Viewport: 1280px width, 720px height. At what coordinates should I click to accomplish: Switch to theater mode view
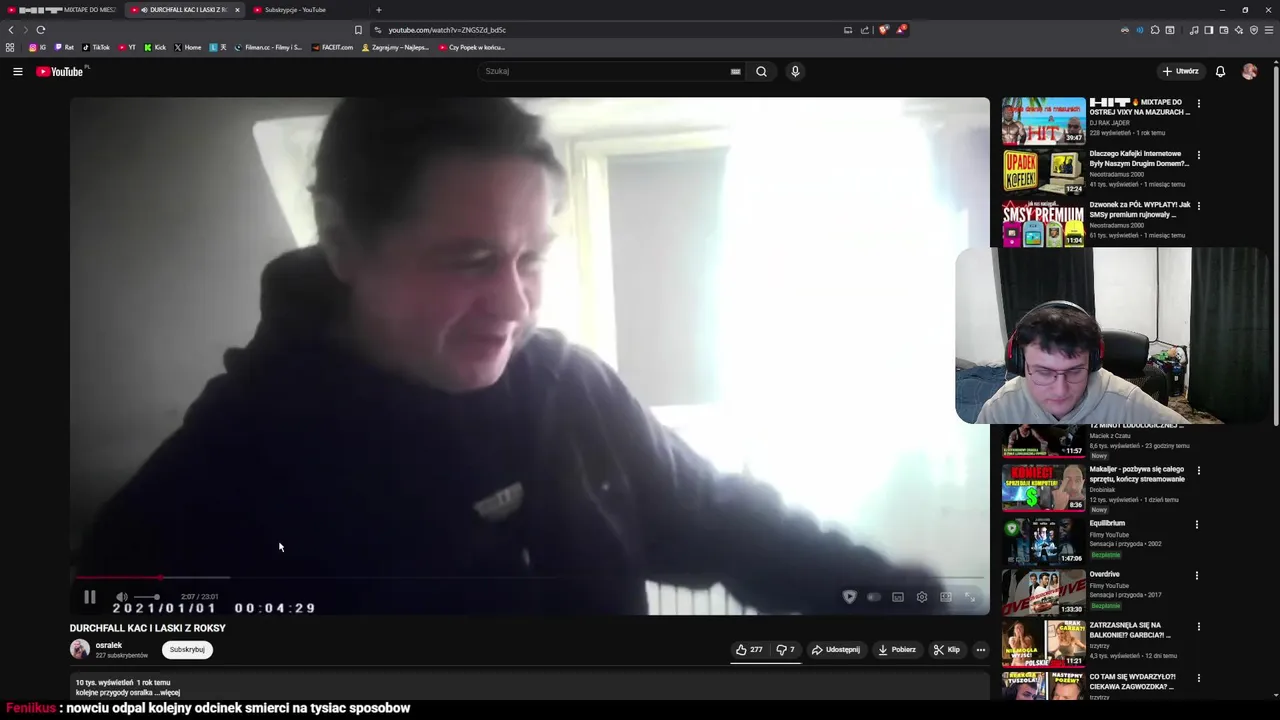click(946, 597)
